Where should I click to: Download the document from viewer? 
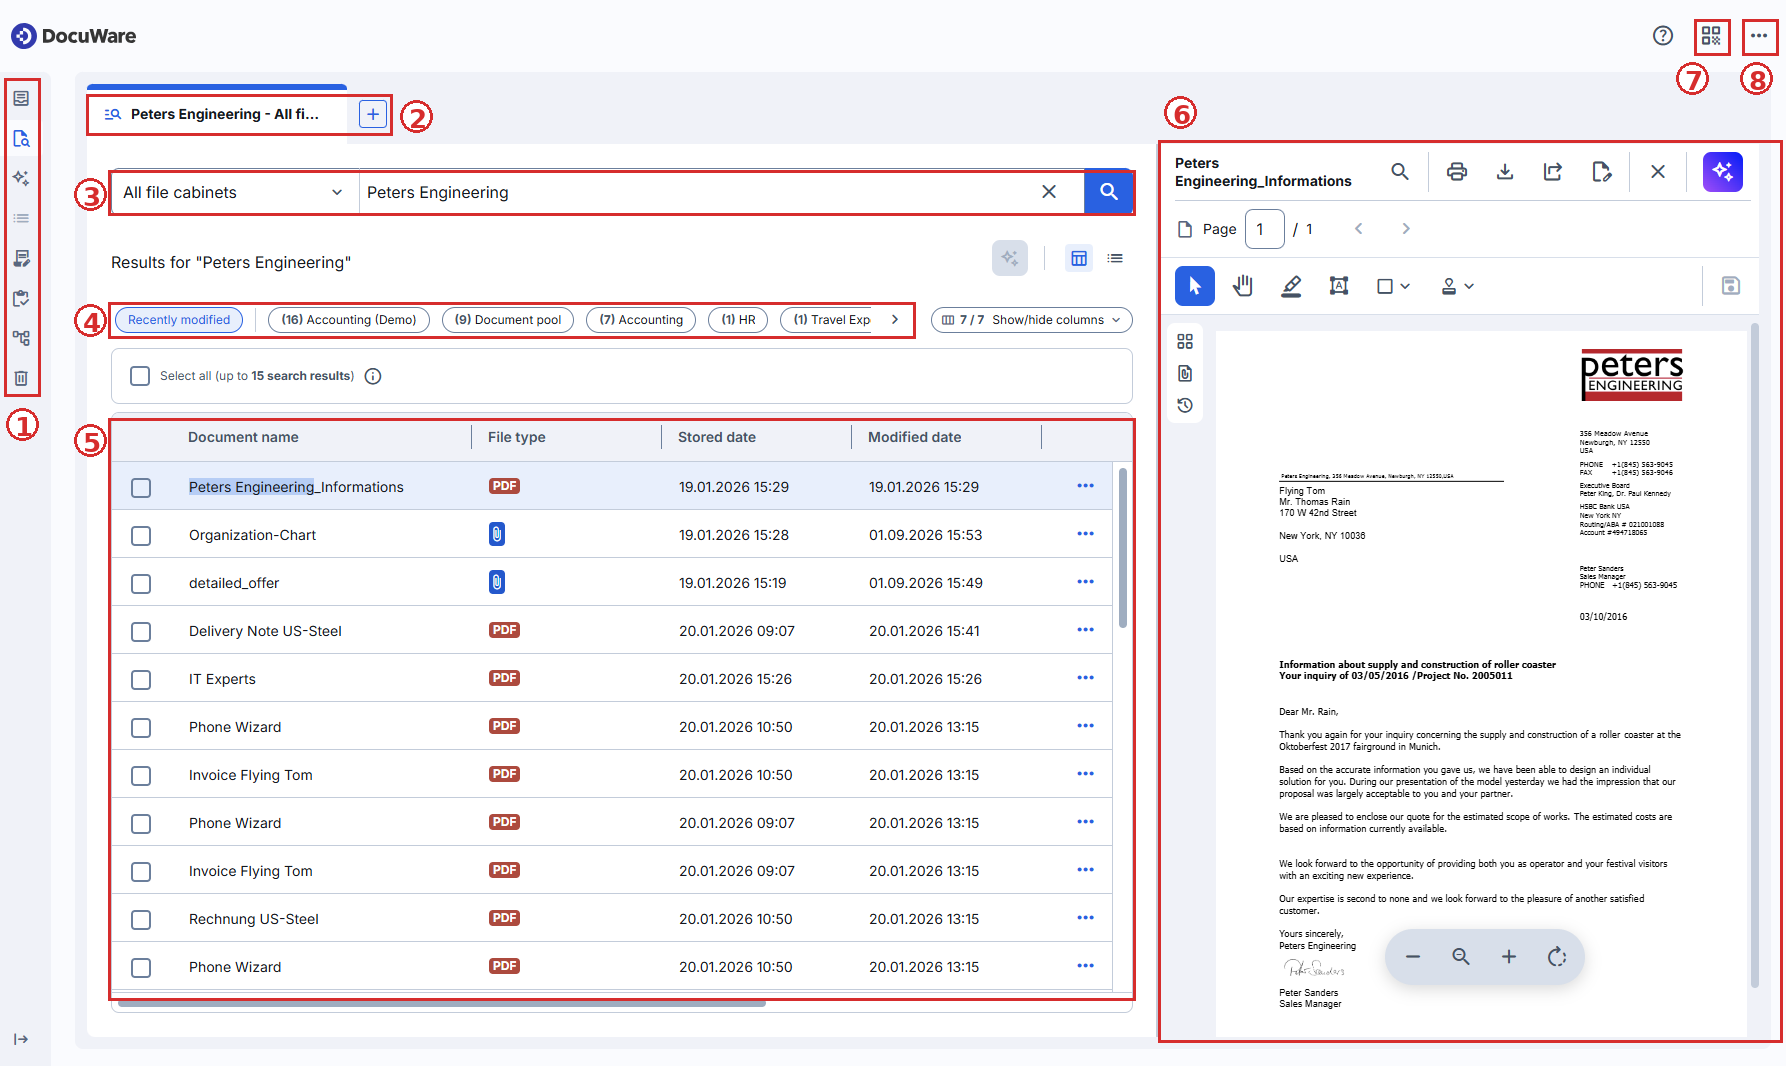click(1505, 172)
